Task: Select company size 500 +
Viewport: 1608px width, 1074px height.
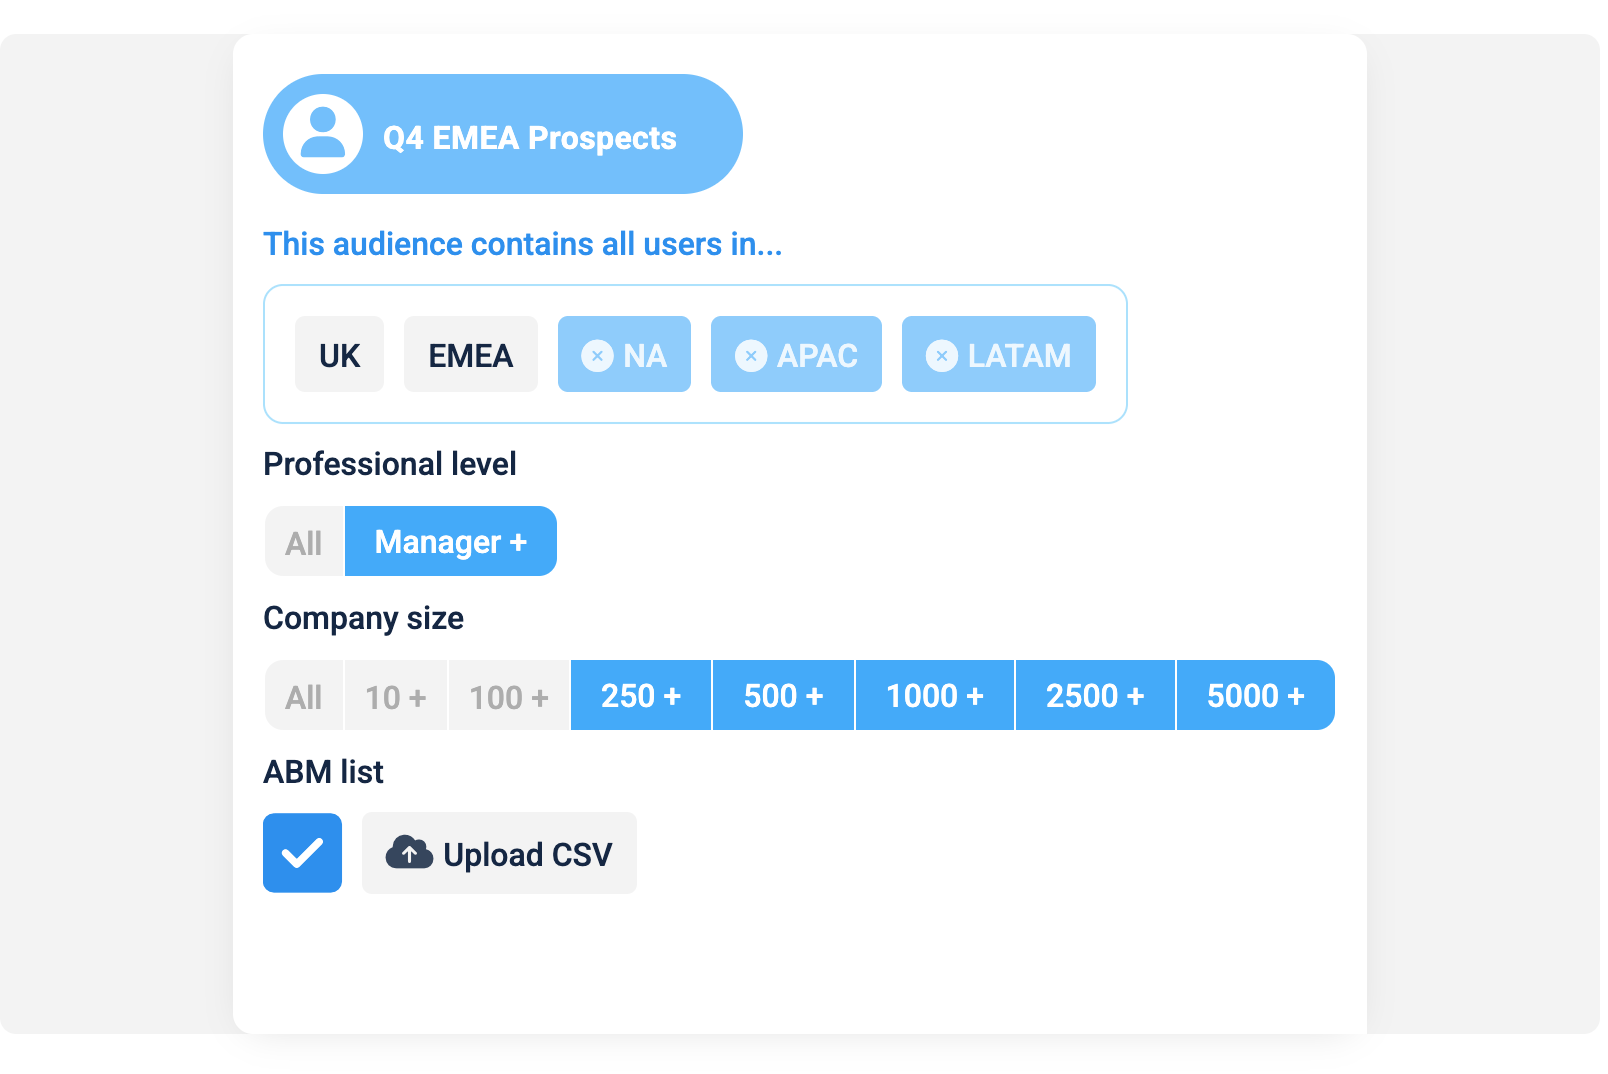Action: [784, 696]
